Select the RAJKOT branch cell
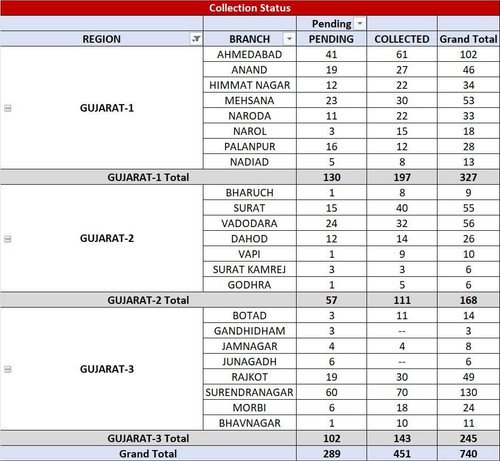Screen dimensions: 500x461 click(250, 377)
